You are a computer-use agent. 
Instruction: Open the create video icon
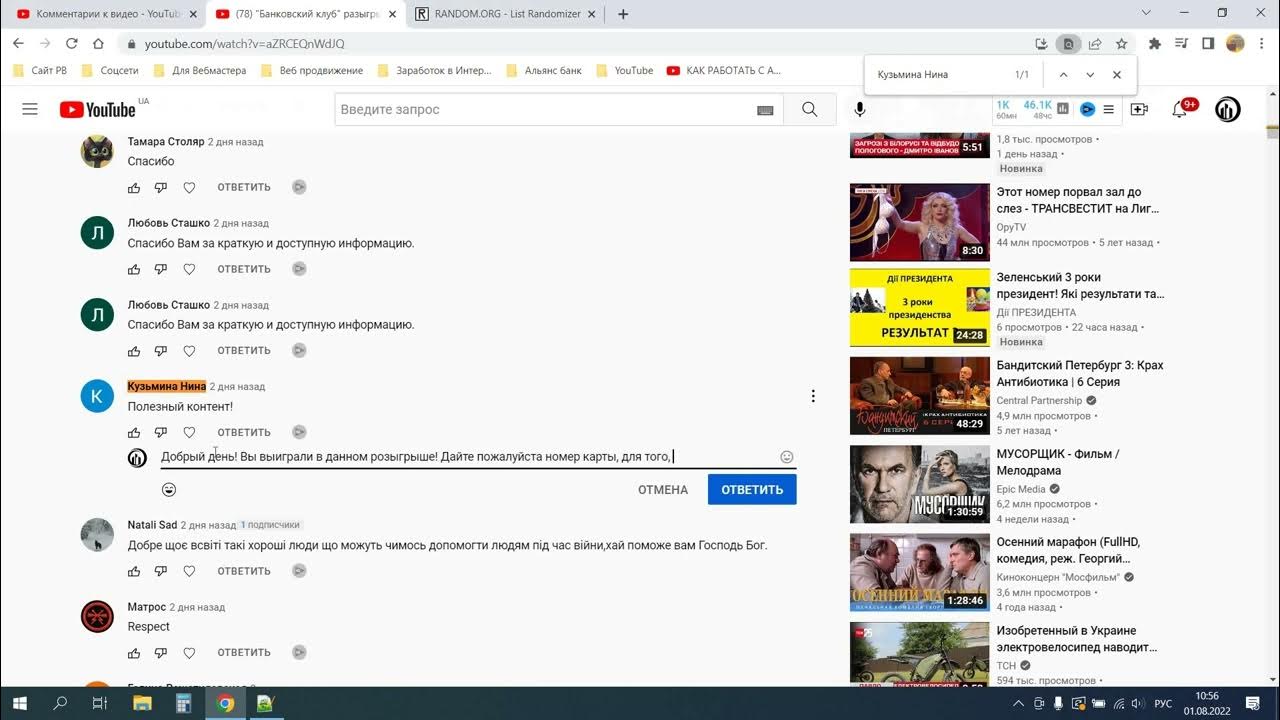coord(1139,109)
